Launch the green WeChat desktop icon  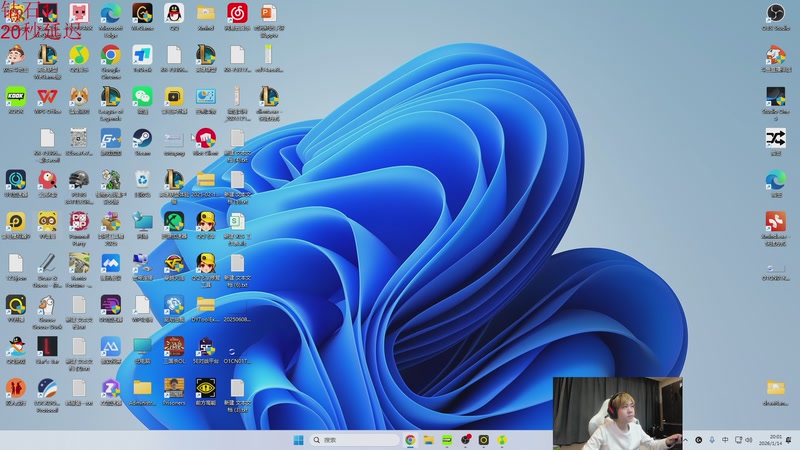click(x=142, y=97)
